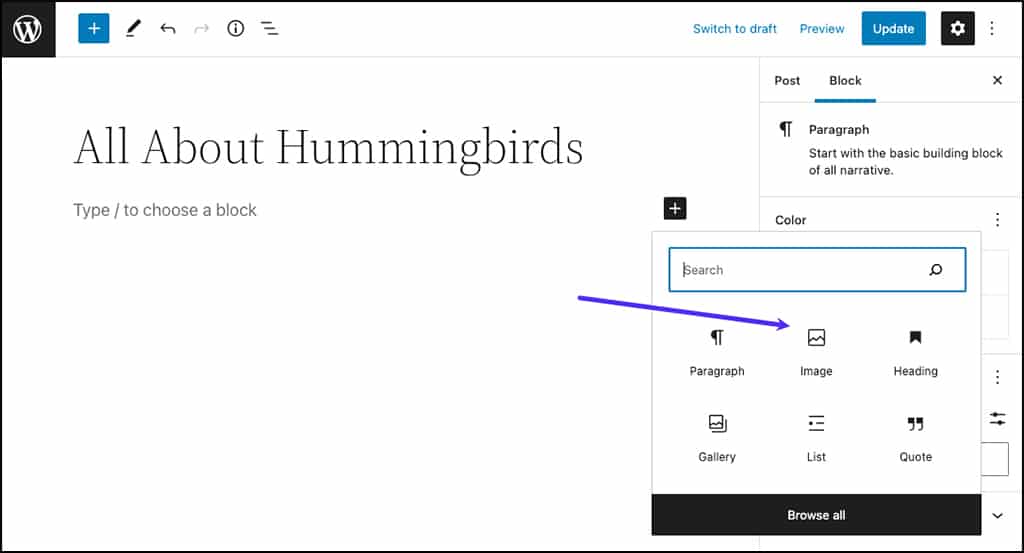The width and height of the screenshot is (1024, 553).
Task: Insert a Heading block
Action: [x=915, y=351]
